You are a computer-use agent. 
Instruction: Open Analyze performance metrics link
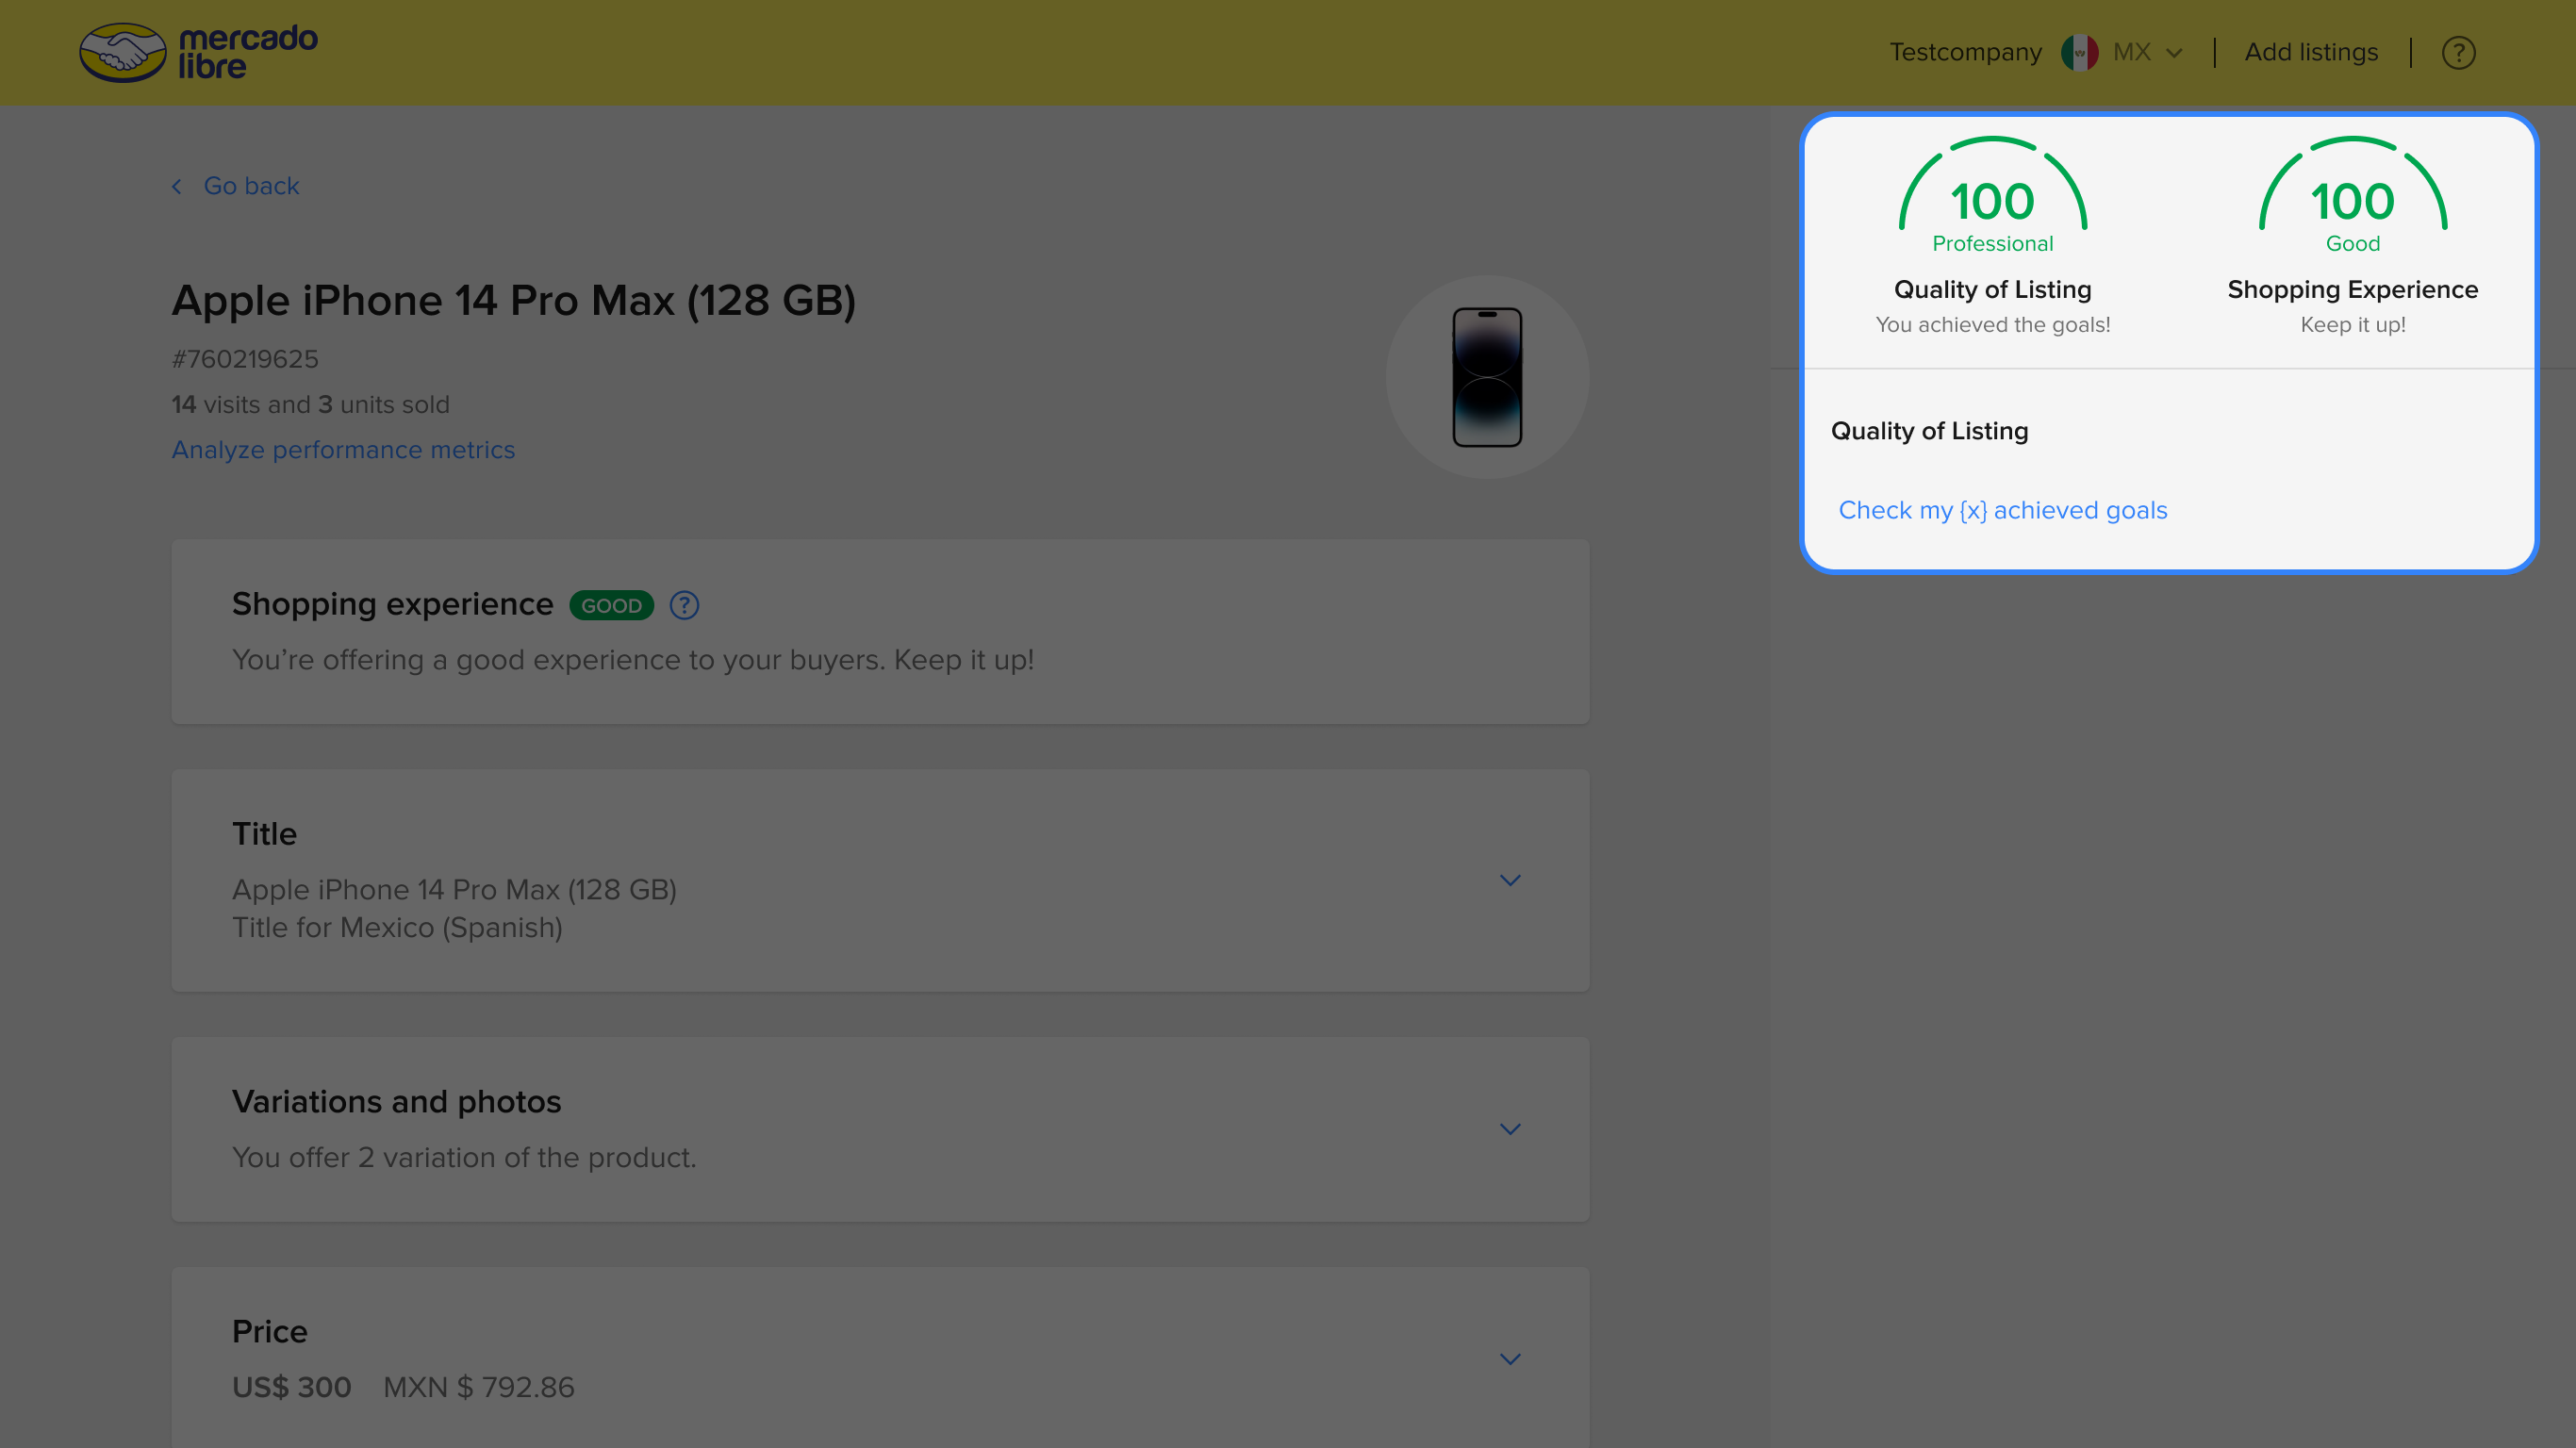(x=343, y=450)
